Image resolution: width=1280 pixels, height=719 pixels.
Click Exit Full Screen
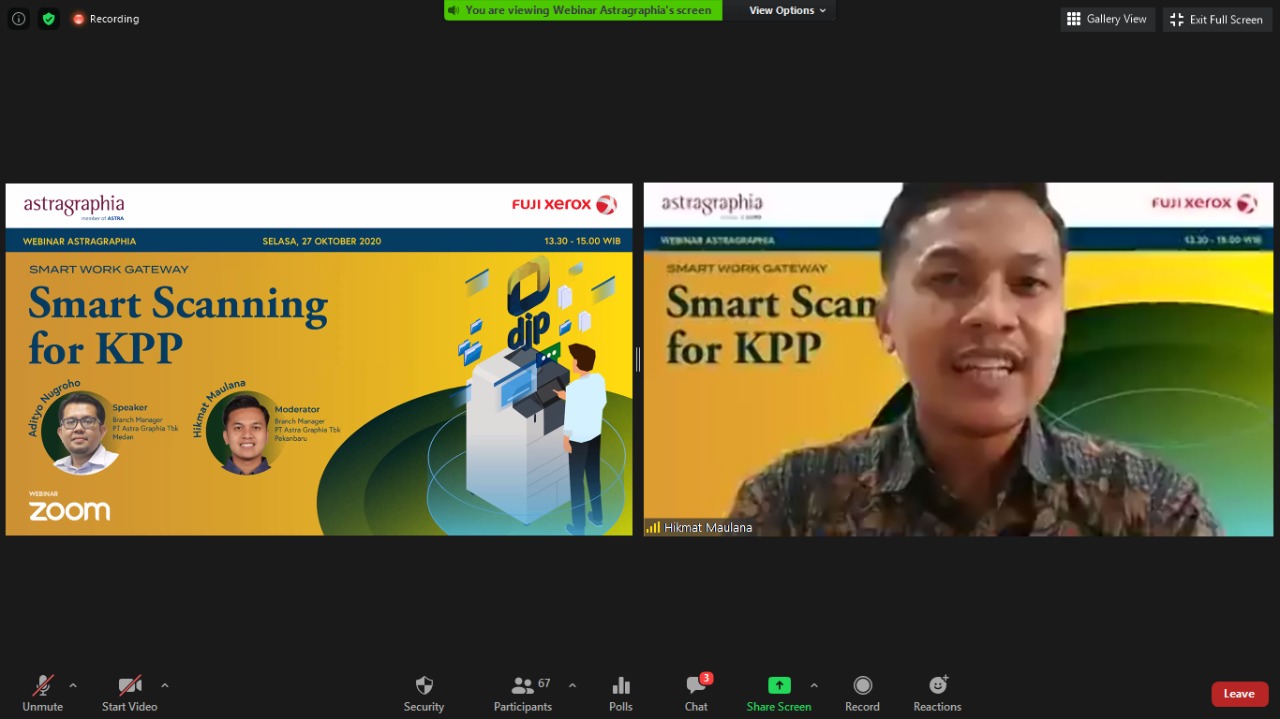(1217, 19)
